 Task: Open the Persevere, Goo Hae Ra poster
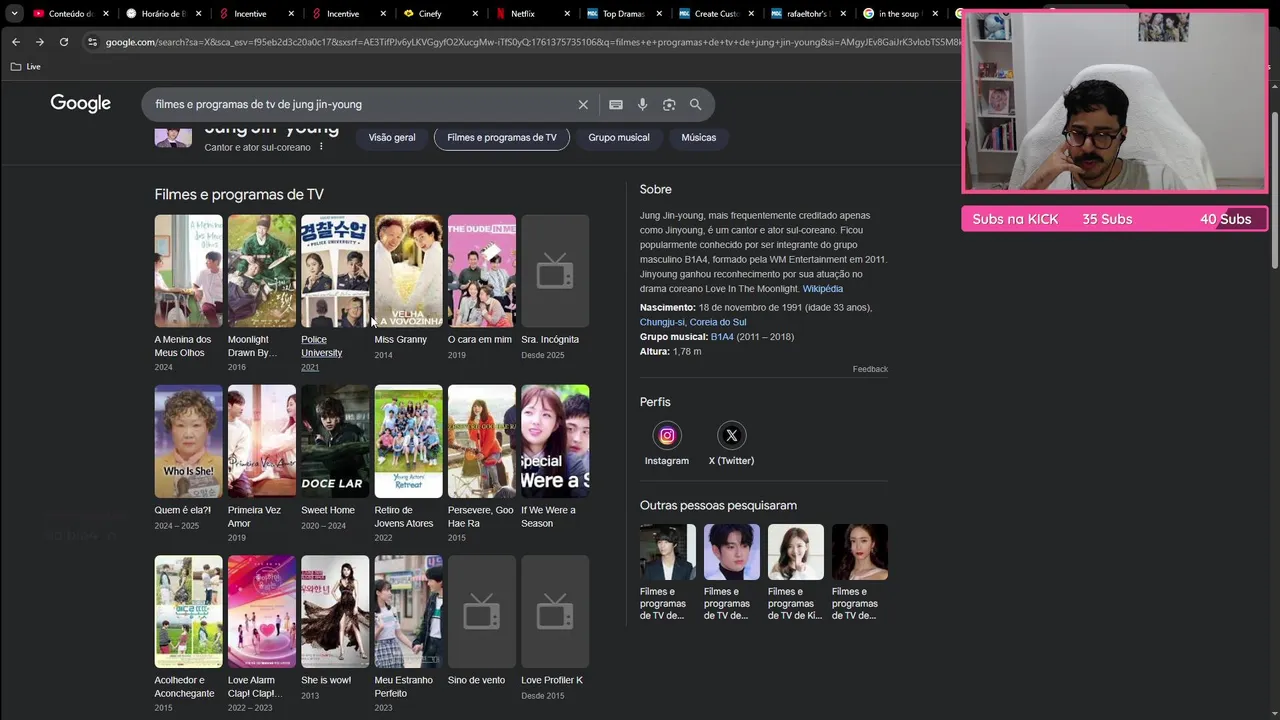(482, 441)
